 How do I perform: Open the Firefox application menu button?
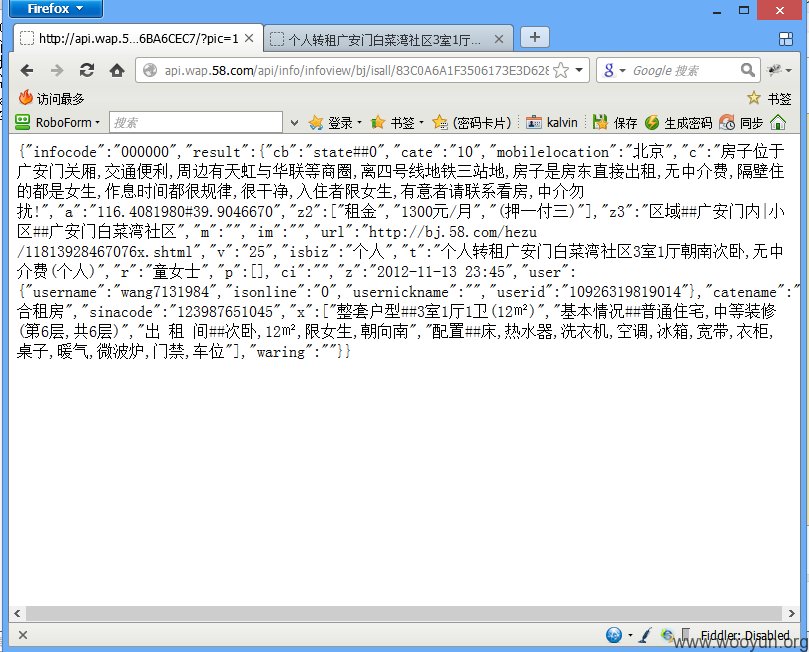tap(56, 9)
